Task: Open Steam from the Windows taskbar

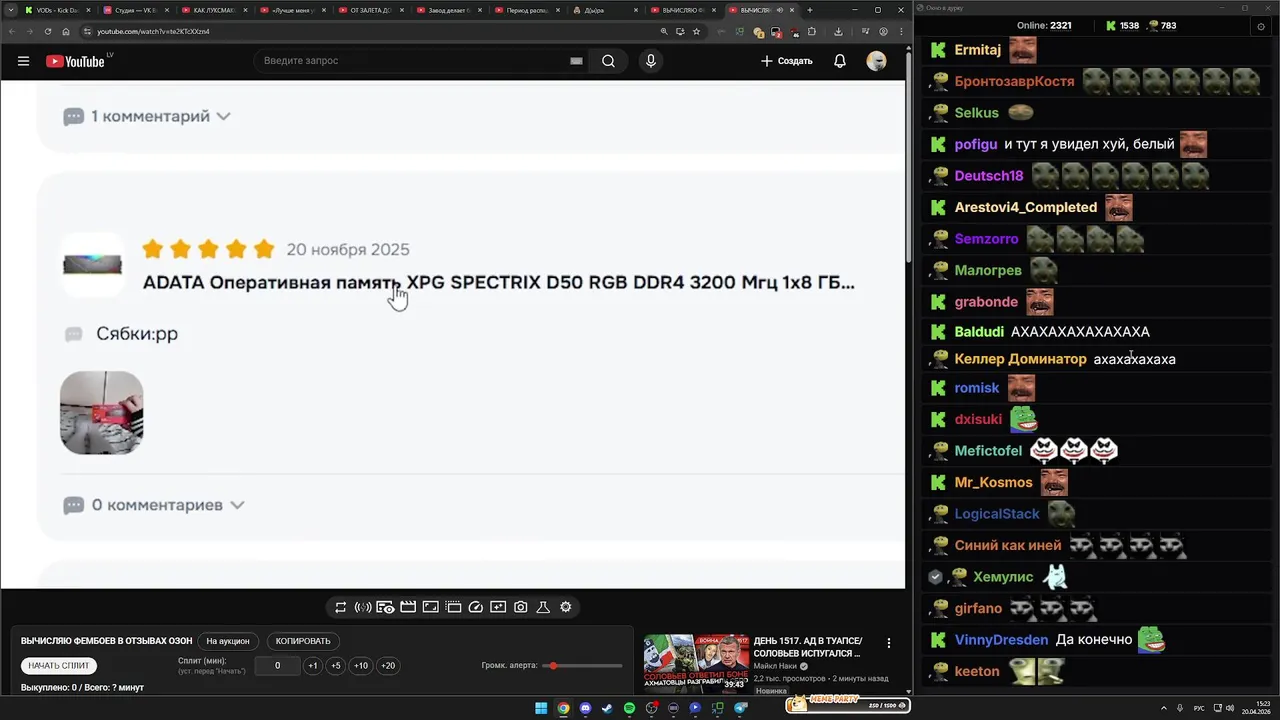Action: 607,708
